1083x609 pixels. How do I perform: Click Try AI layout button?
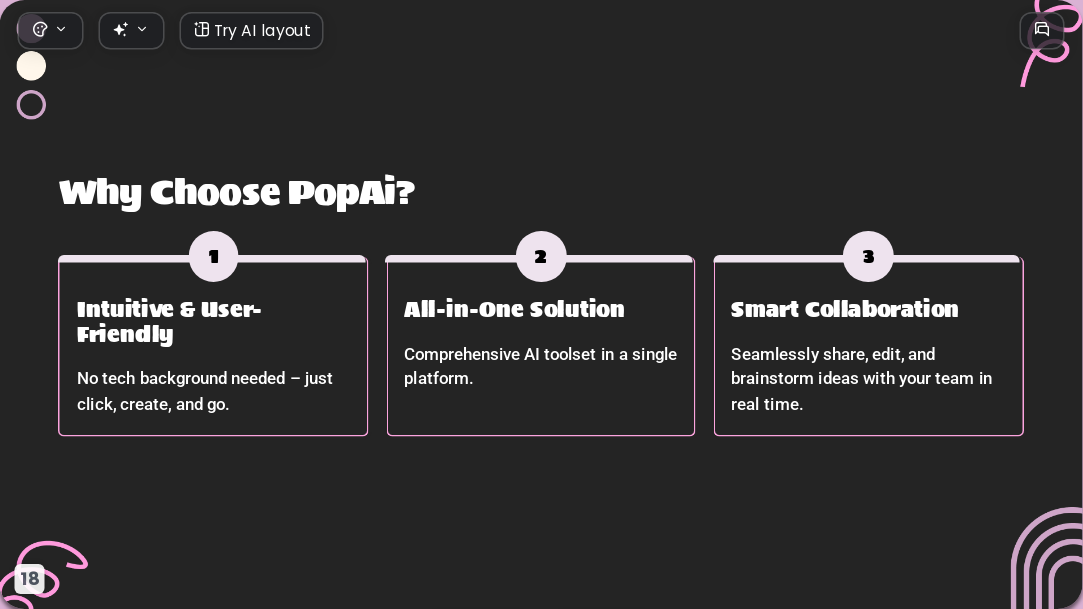(251, 30)
